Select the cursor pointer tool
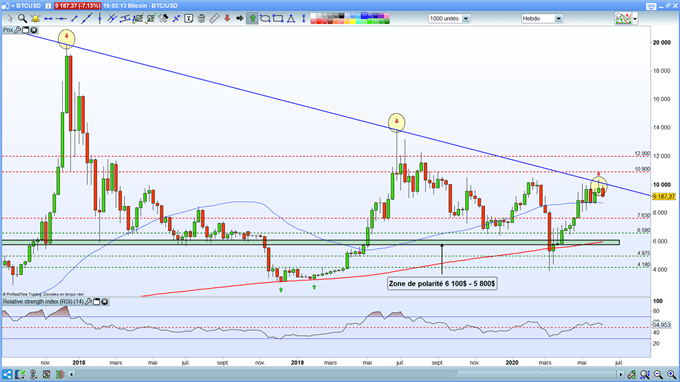 tap(10, 19)
